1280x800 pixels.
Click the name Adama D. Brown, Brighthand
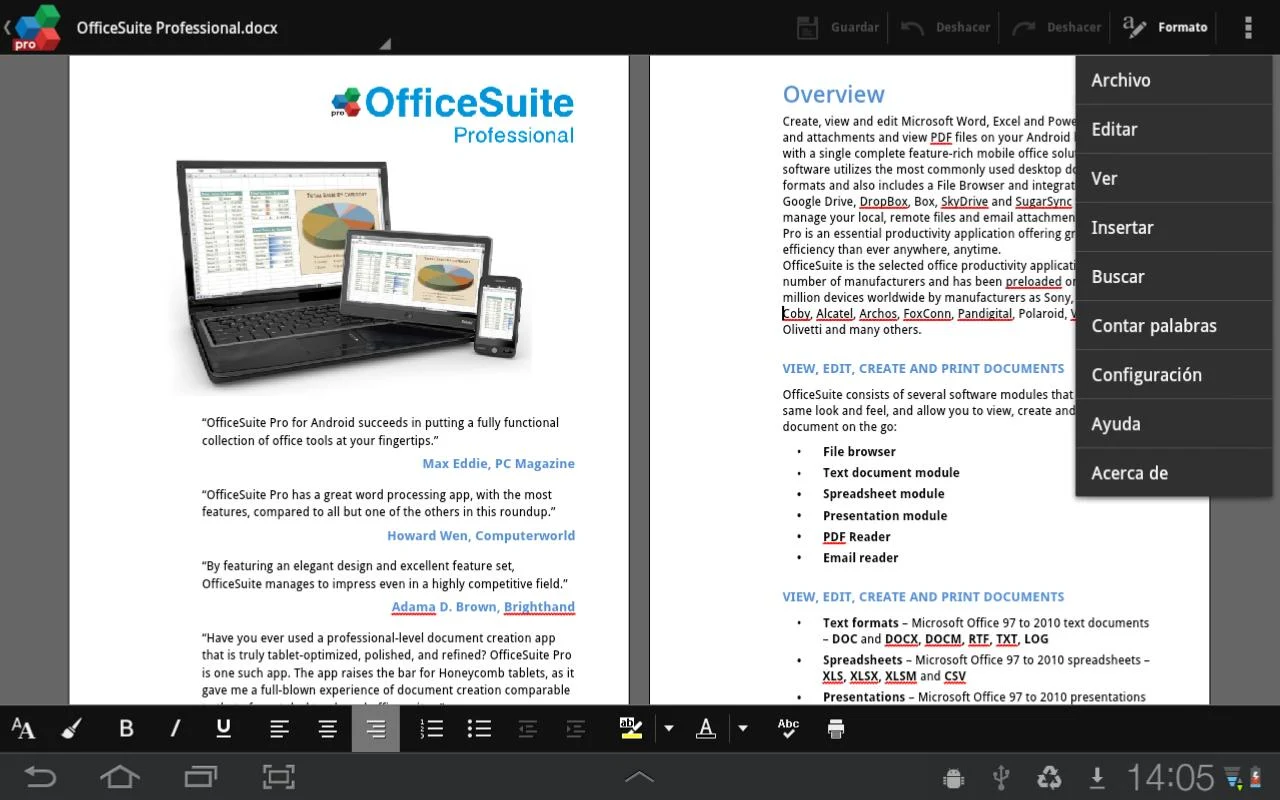point(483,606)
